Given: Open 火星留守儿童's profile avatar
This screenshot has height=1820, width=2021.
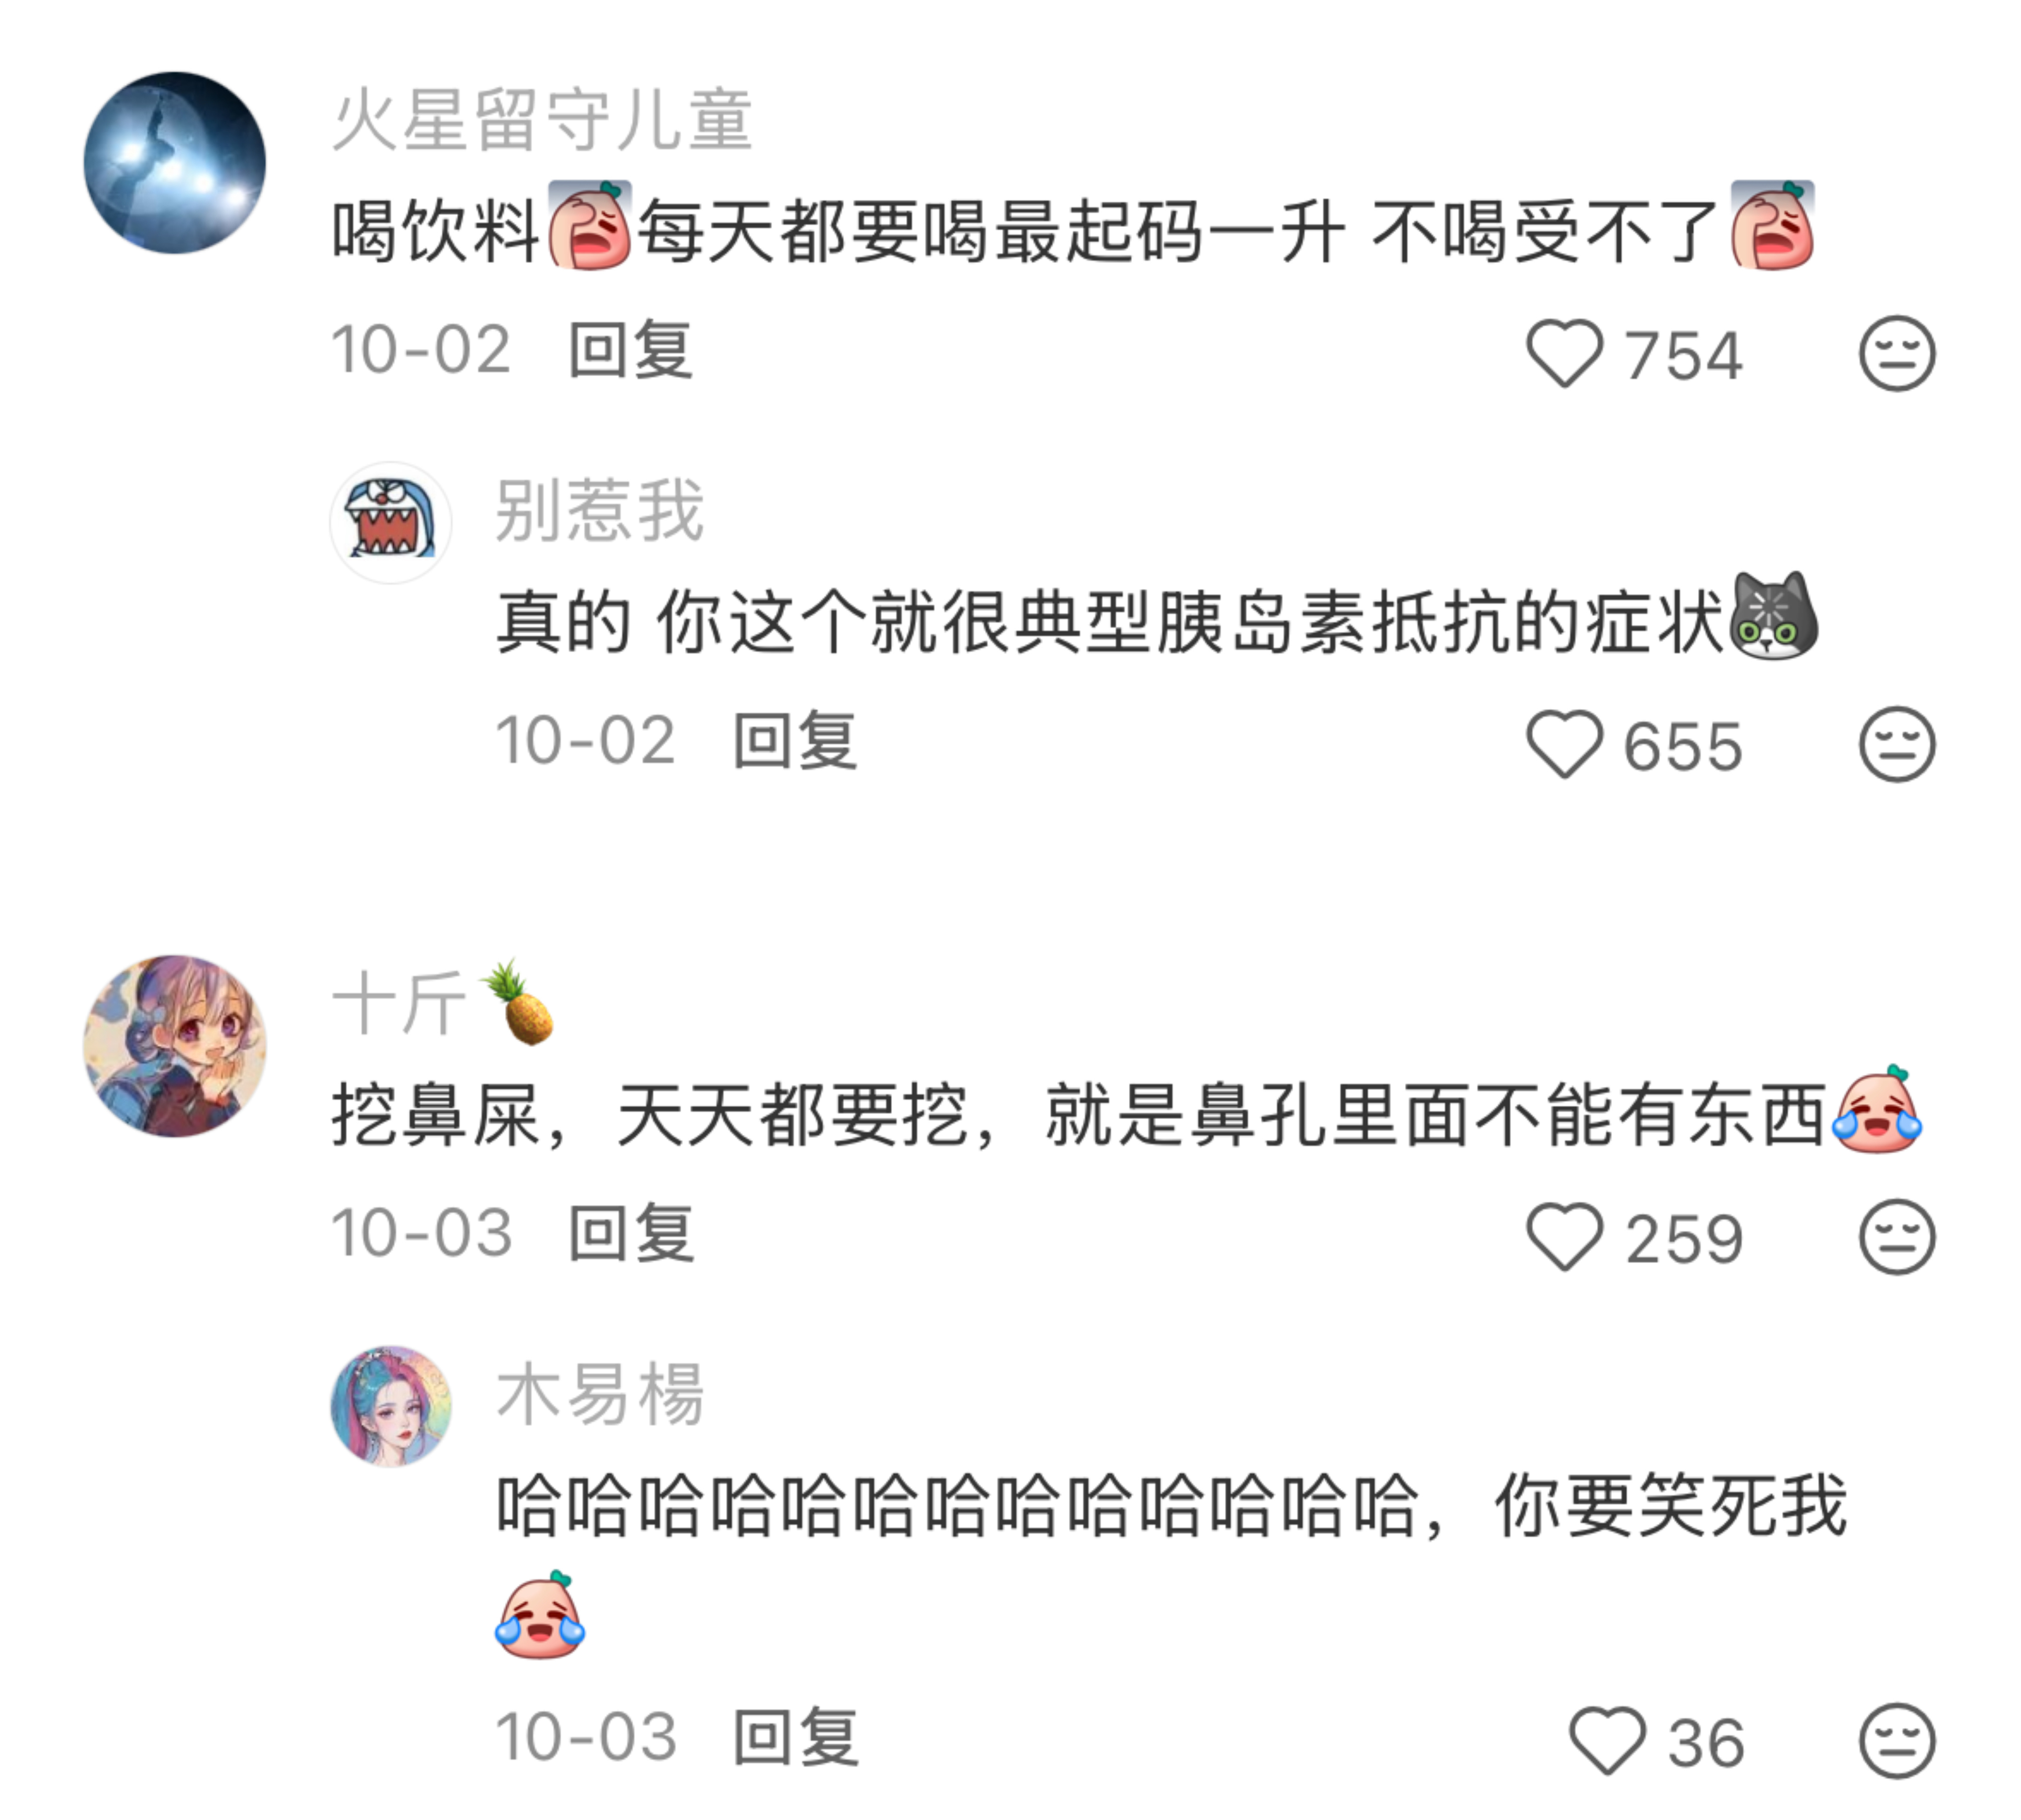Looking at the screenshot, I should click(174, 162).
